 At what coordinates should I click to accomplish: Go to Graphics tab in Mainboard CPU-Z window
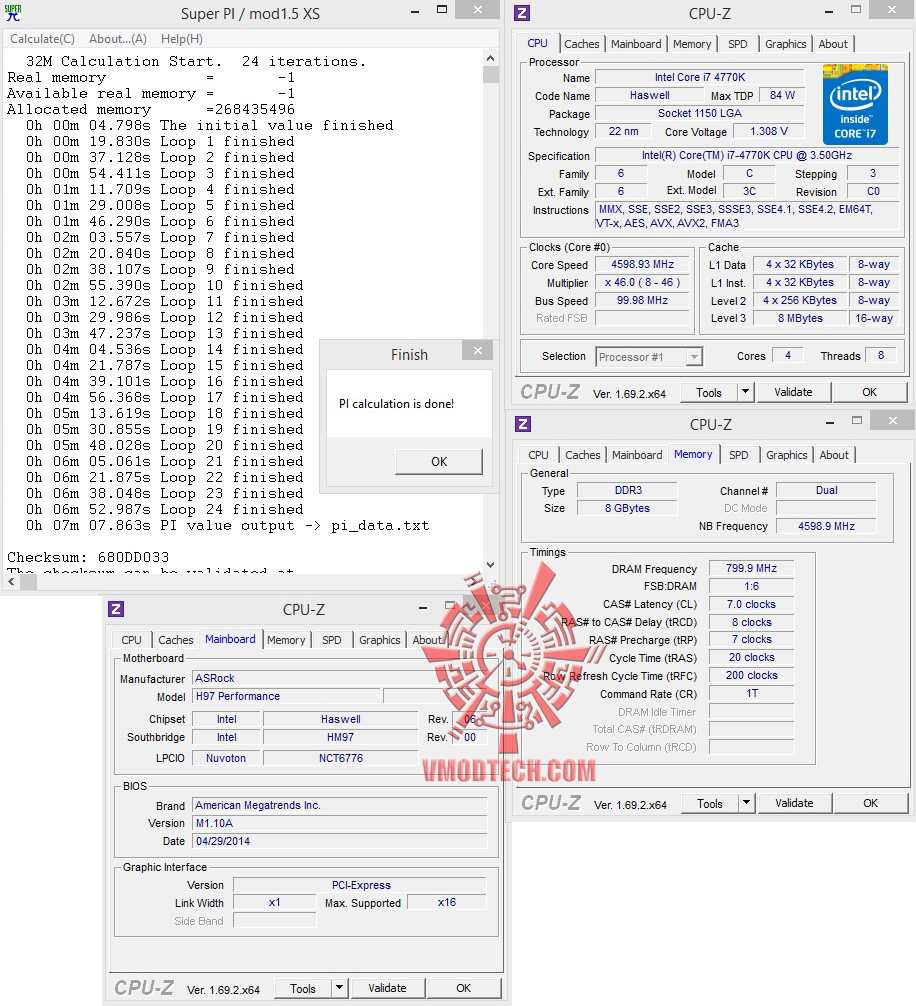click(380, 640)
